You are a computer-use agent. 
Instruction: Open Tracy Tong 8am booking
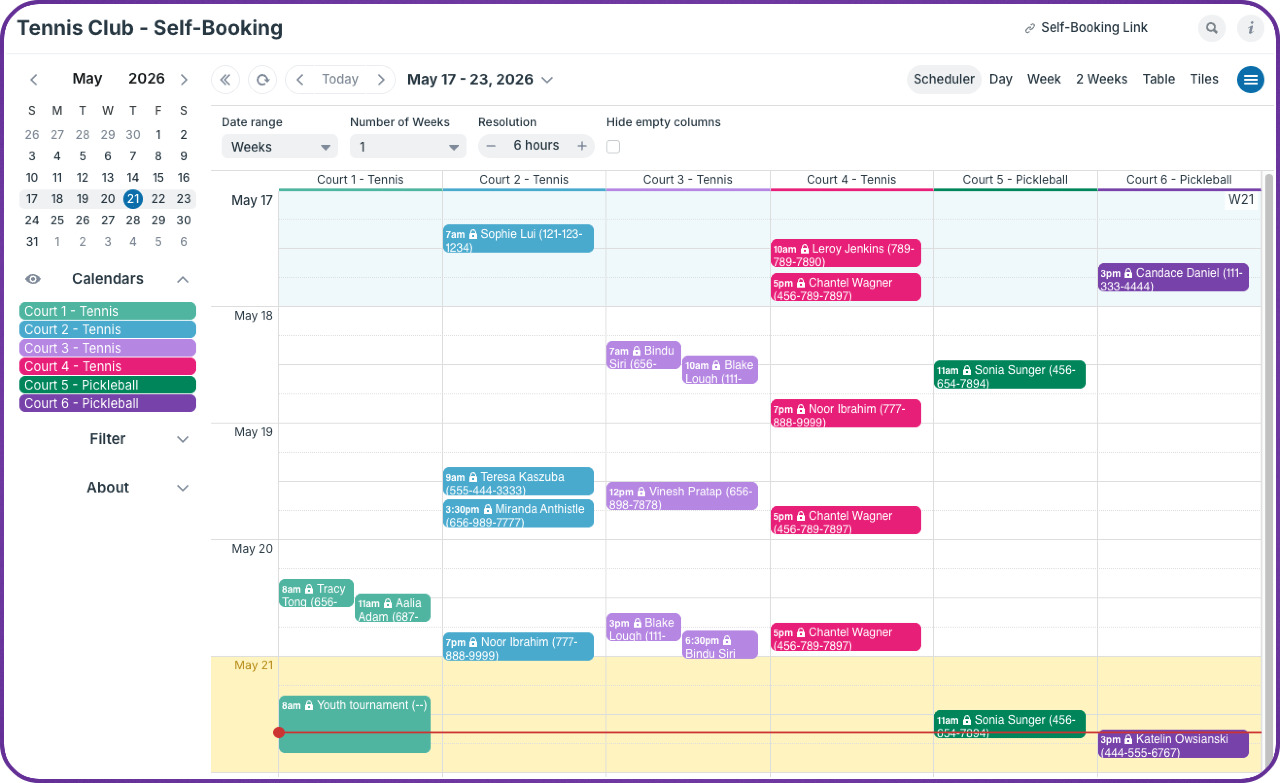pos(316,593)
